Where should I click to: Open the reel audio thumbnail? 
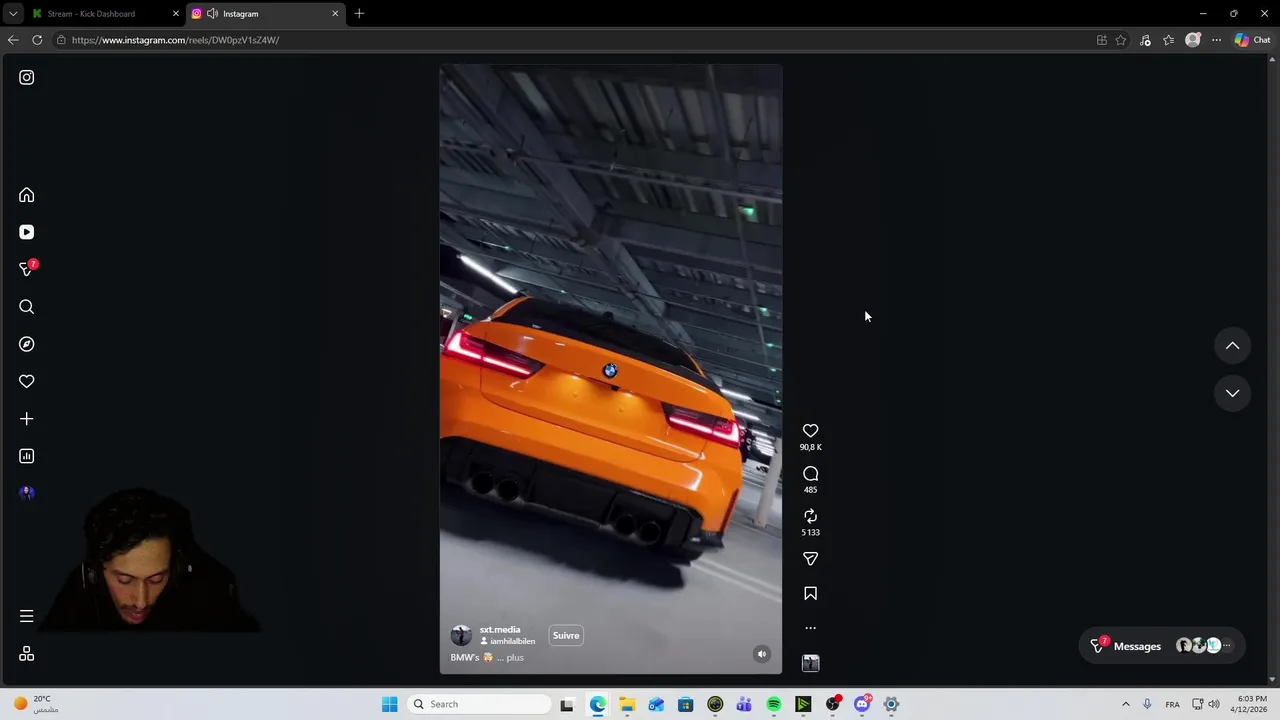pyautogui.click(x=811, y=663)
